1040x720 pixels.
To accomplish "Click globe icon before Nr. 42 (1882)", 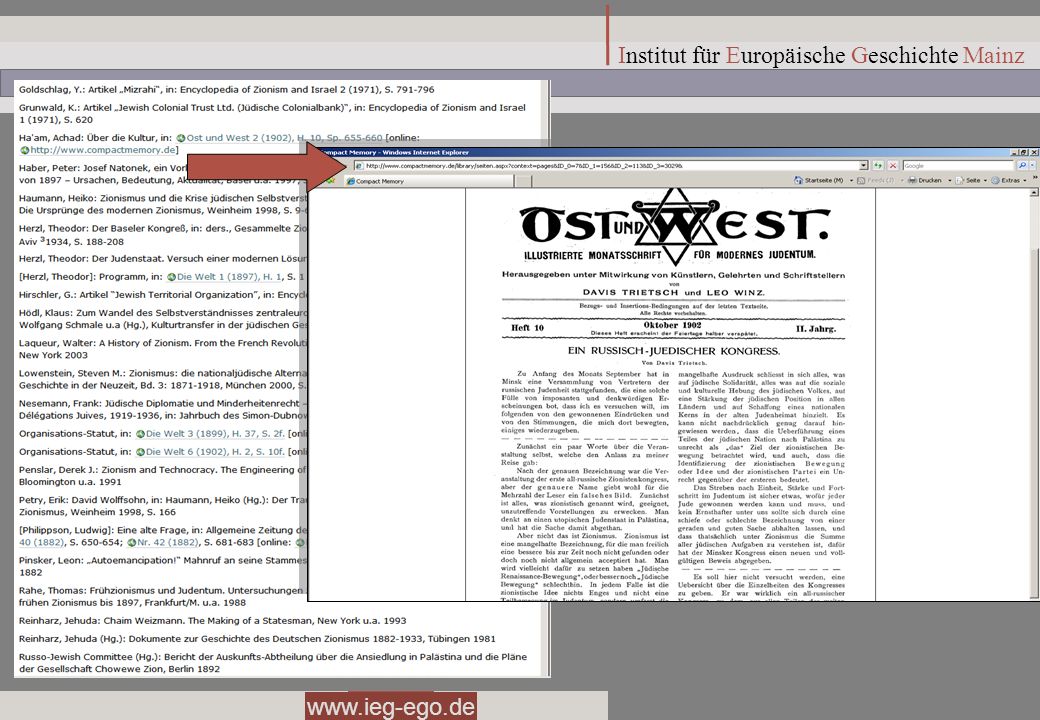I will [131, 542].
